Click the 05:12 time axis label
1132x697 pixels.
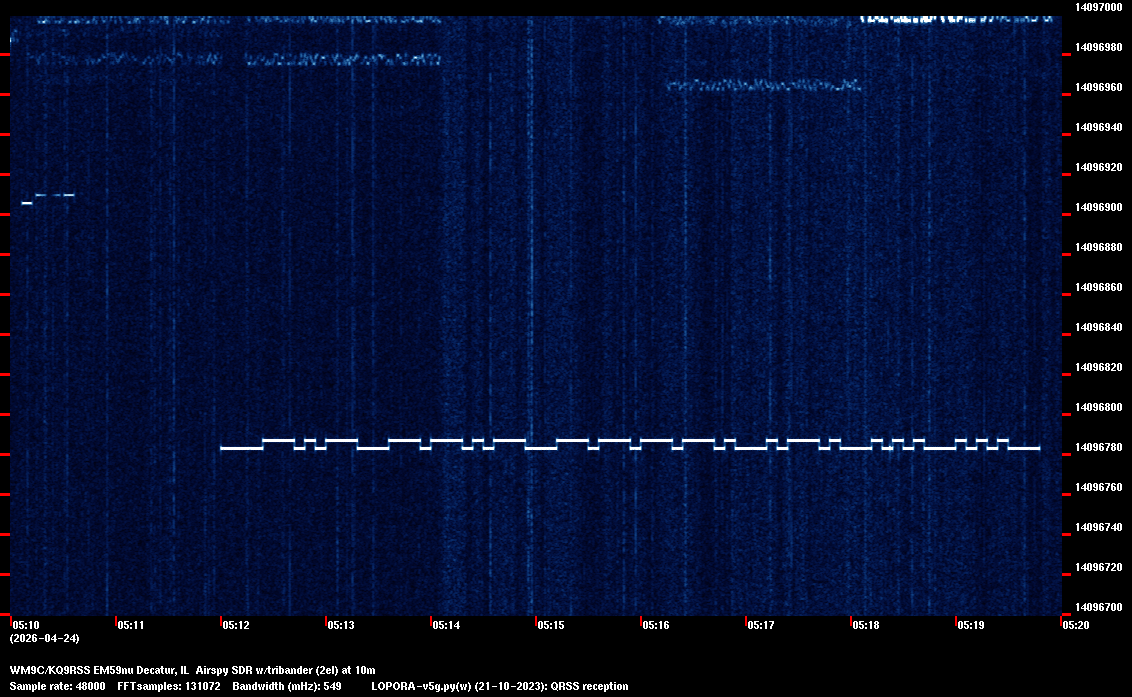point(236,625)
